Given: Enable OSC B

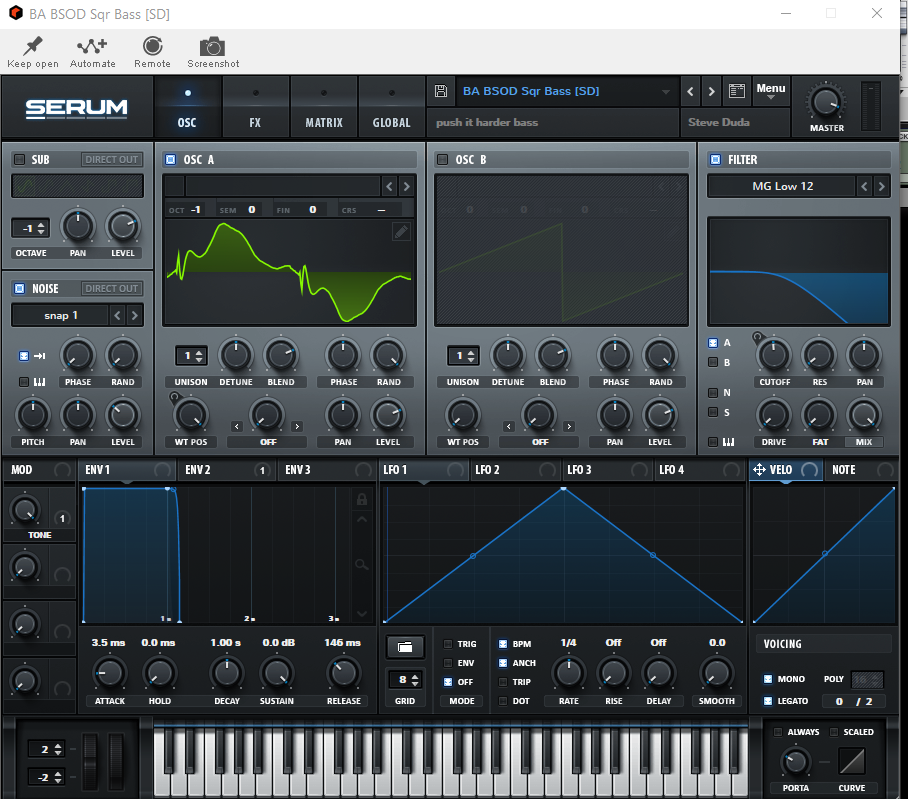Looking at the screenshot, I should pyautogui.click(x=442, y=159).
